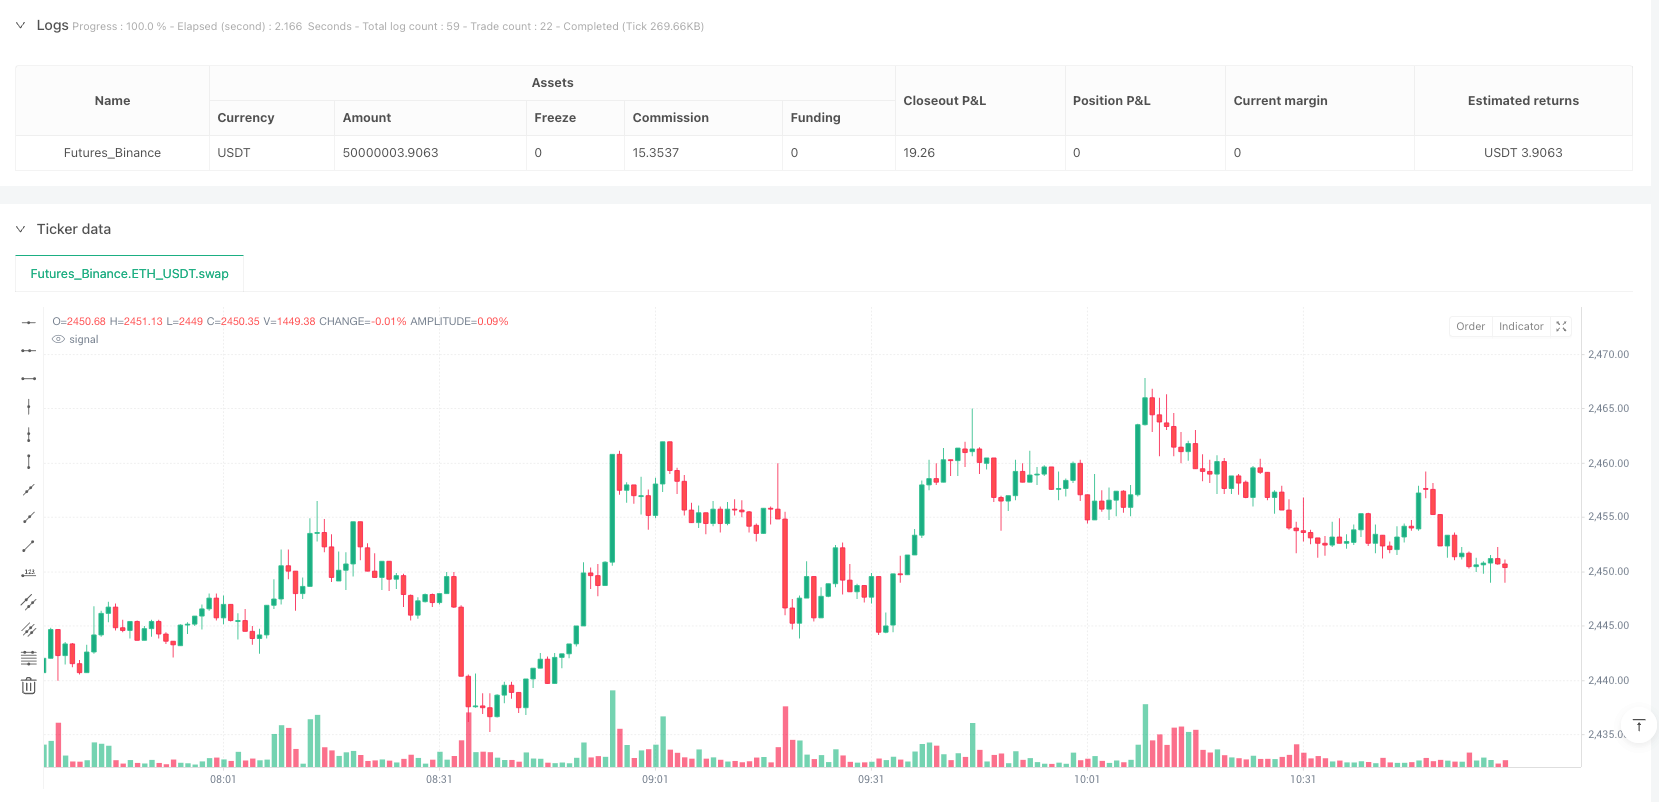Select the price channel two-line tool
The height and width of the screenshot is (802, 1659).
(x=29, y=602)
